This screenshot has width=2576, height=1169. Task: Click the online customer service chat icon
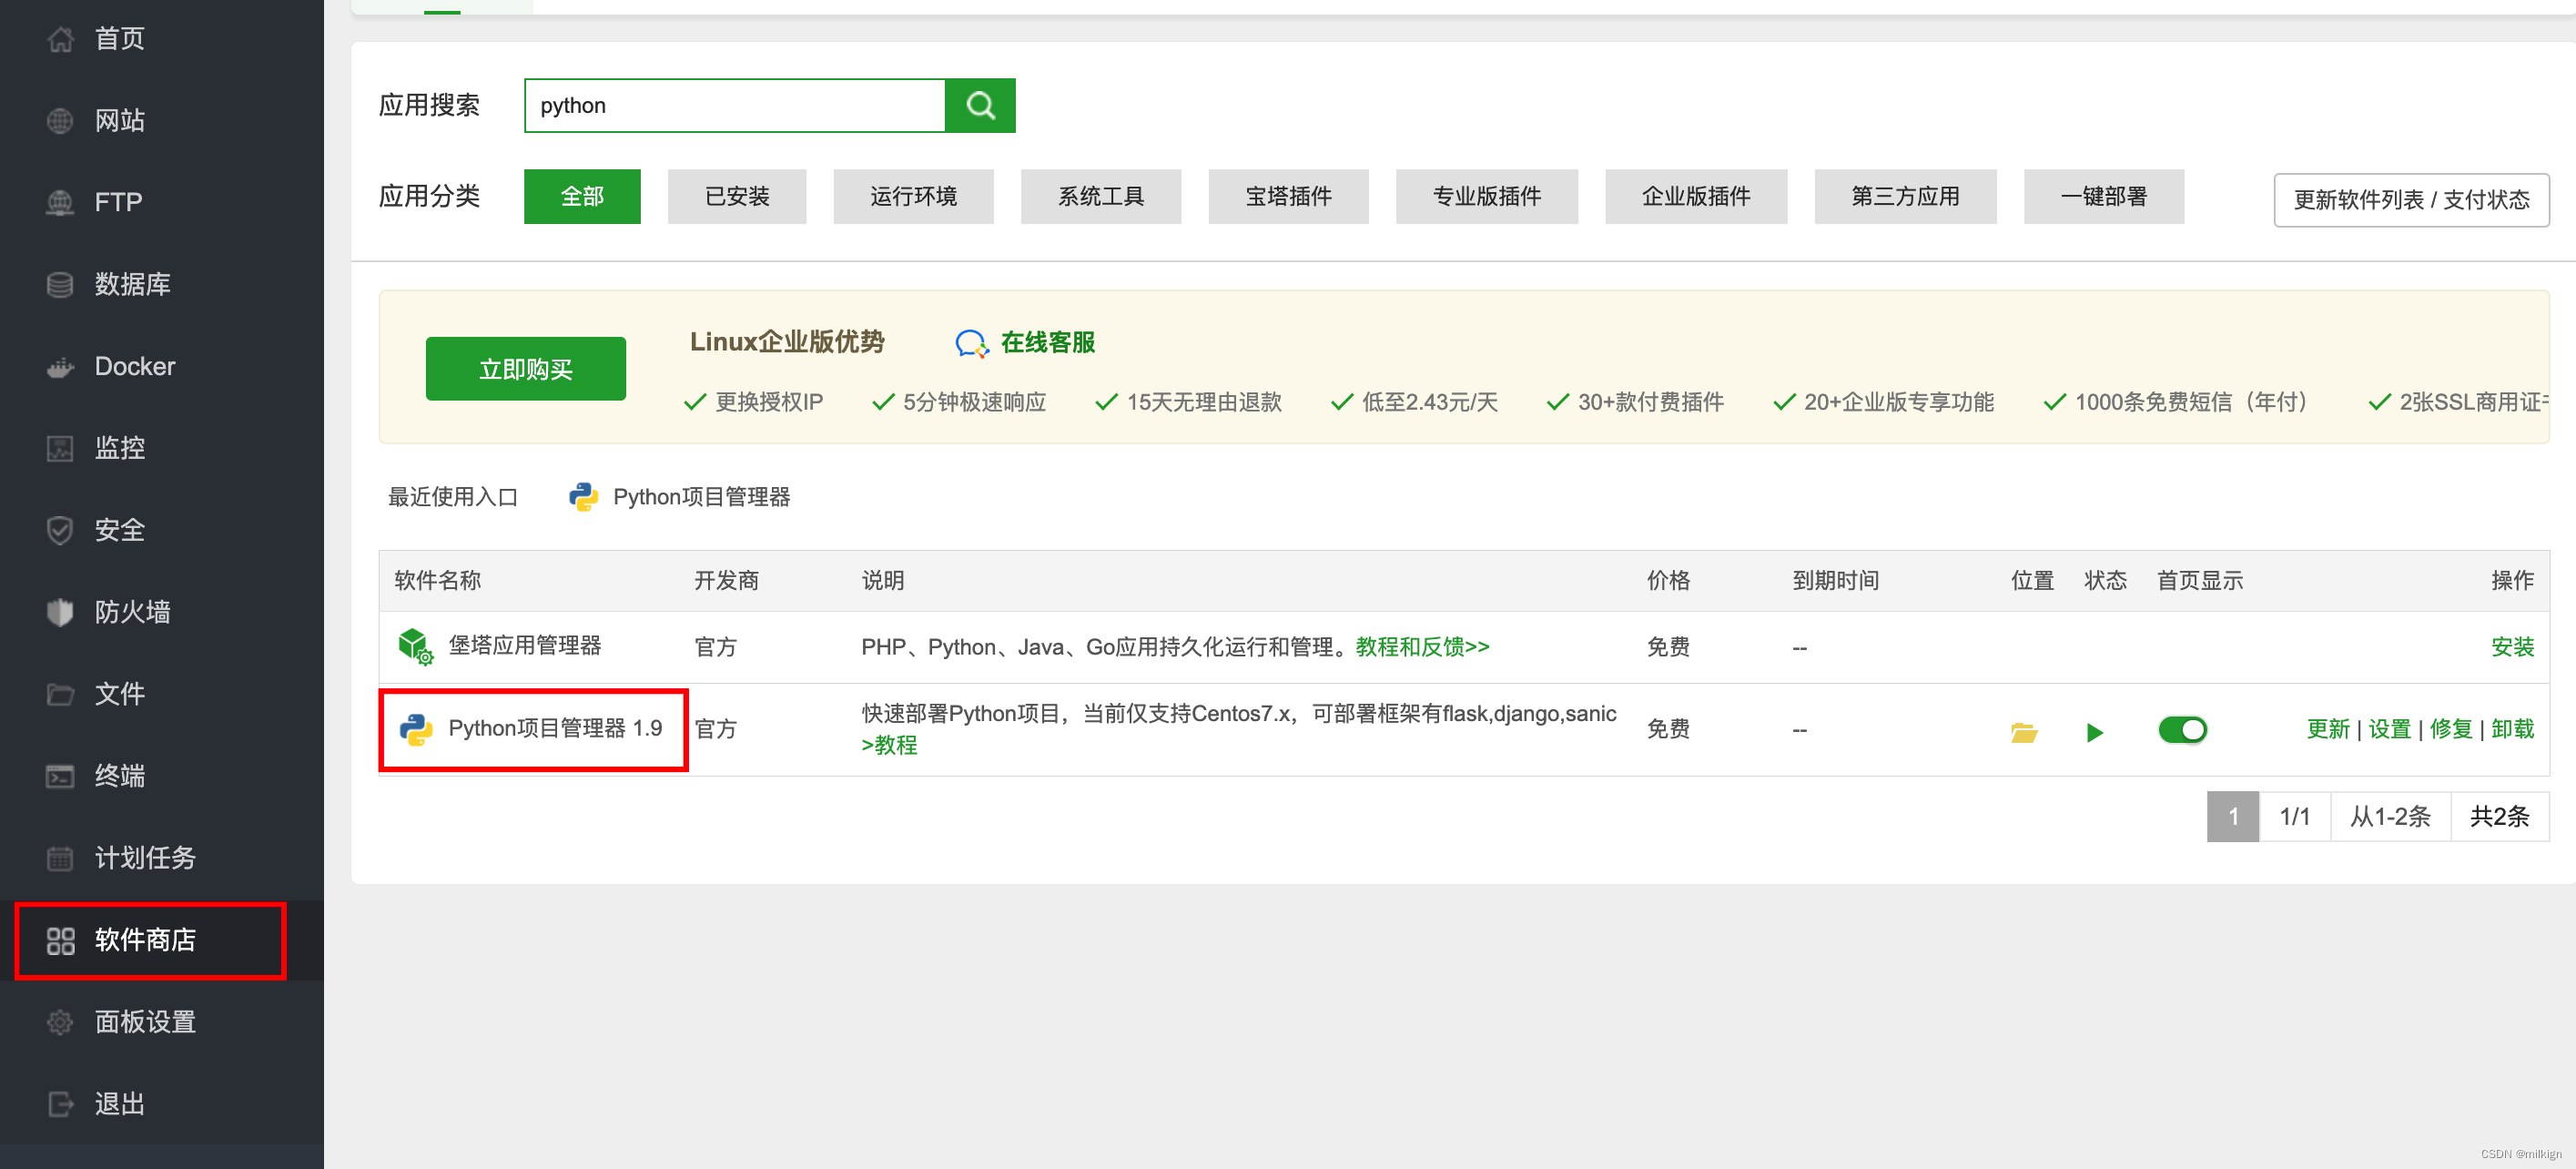click(x=972, y=344)
